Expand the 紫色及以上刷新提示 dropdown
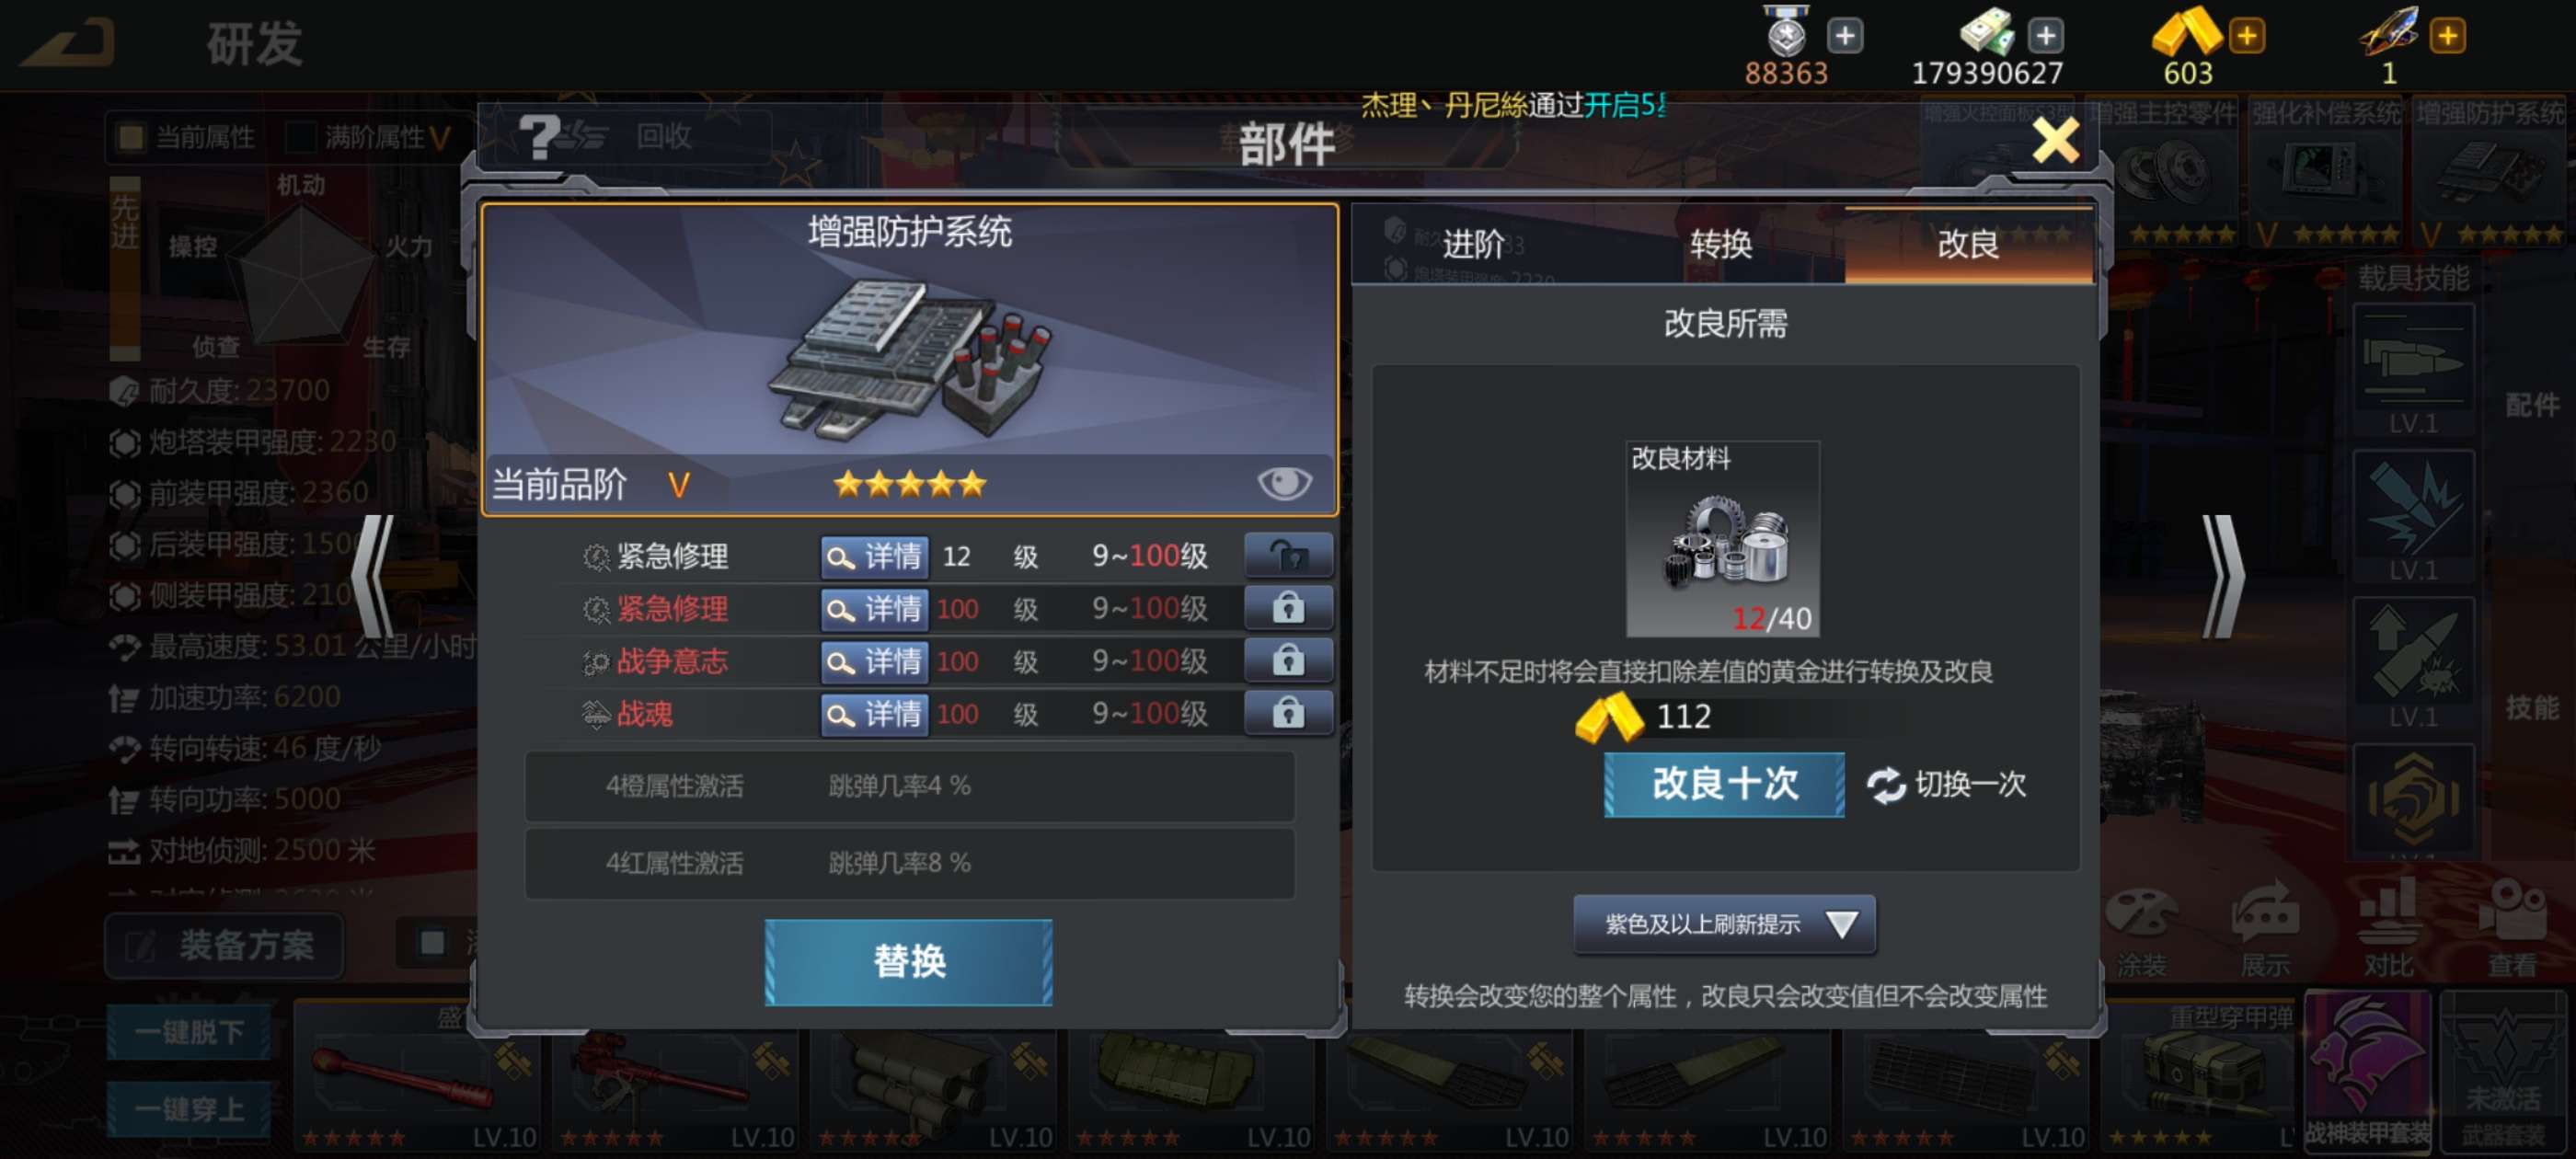 pos(1724,923)
